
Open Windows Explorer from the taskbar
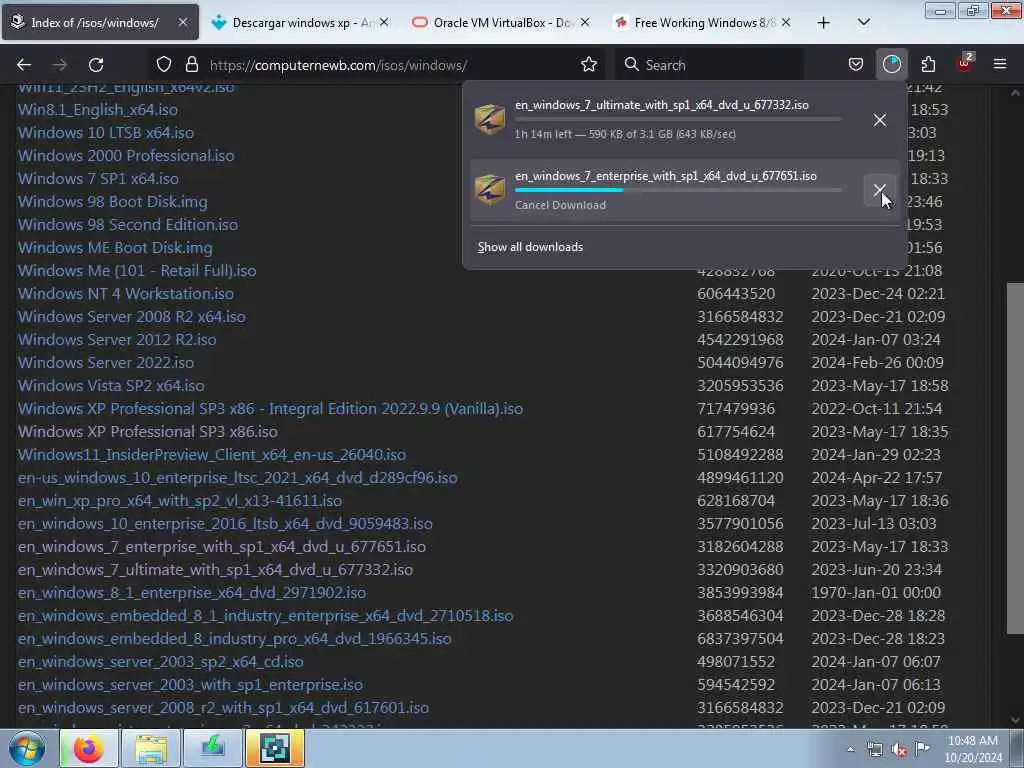(151, 748)
